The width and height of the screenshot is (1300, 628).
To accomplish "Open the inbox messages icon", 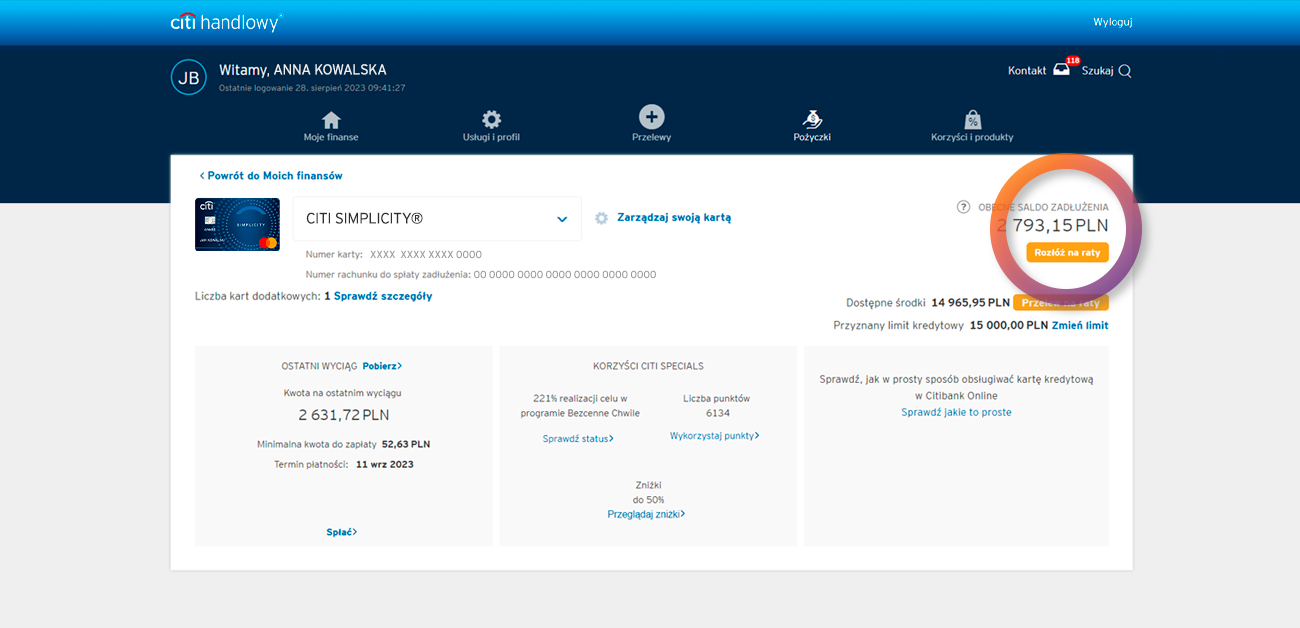I will (x=1062, y=71).
